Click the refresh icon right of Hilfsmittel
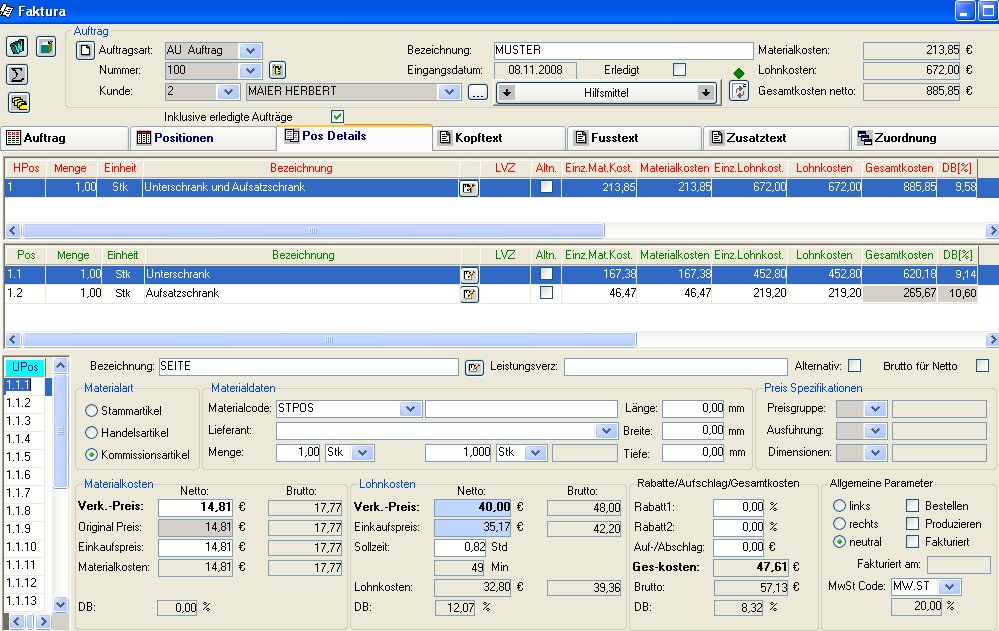 pos(739,91)
